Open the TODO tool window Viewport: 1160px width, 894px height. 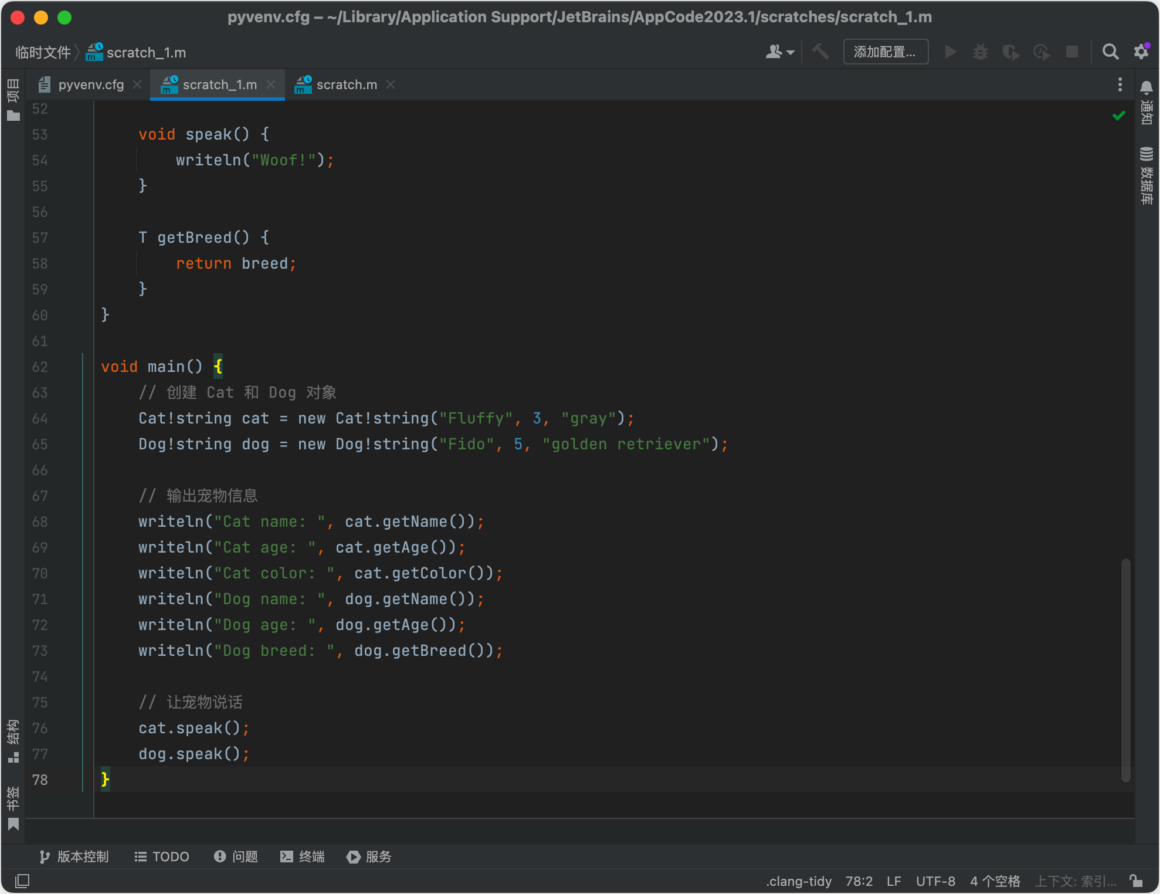coord(162,856)
